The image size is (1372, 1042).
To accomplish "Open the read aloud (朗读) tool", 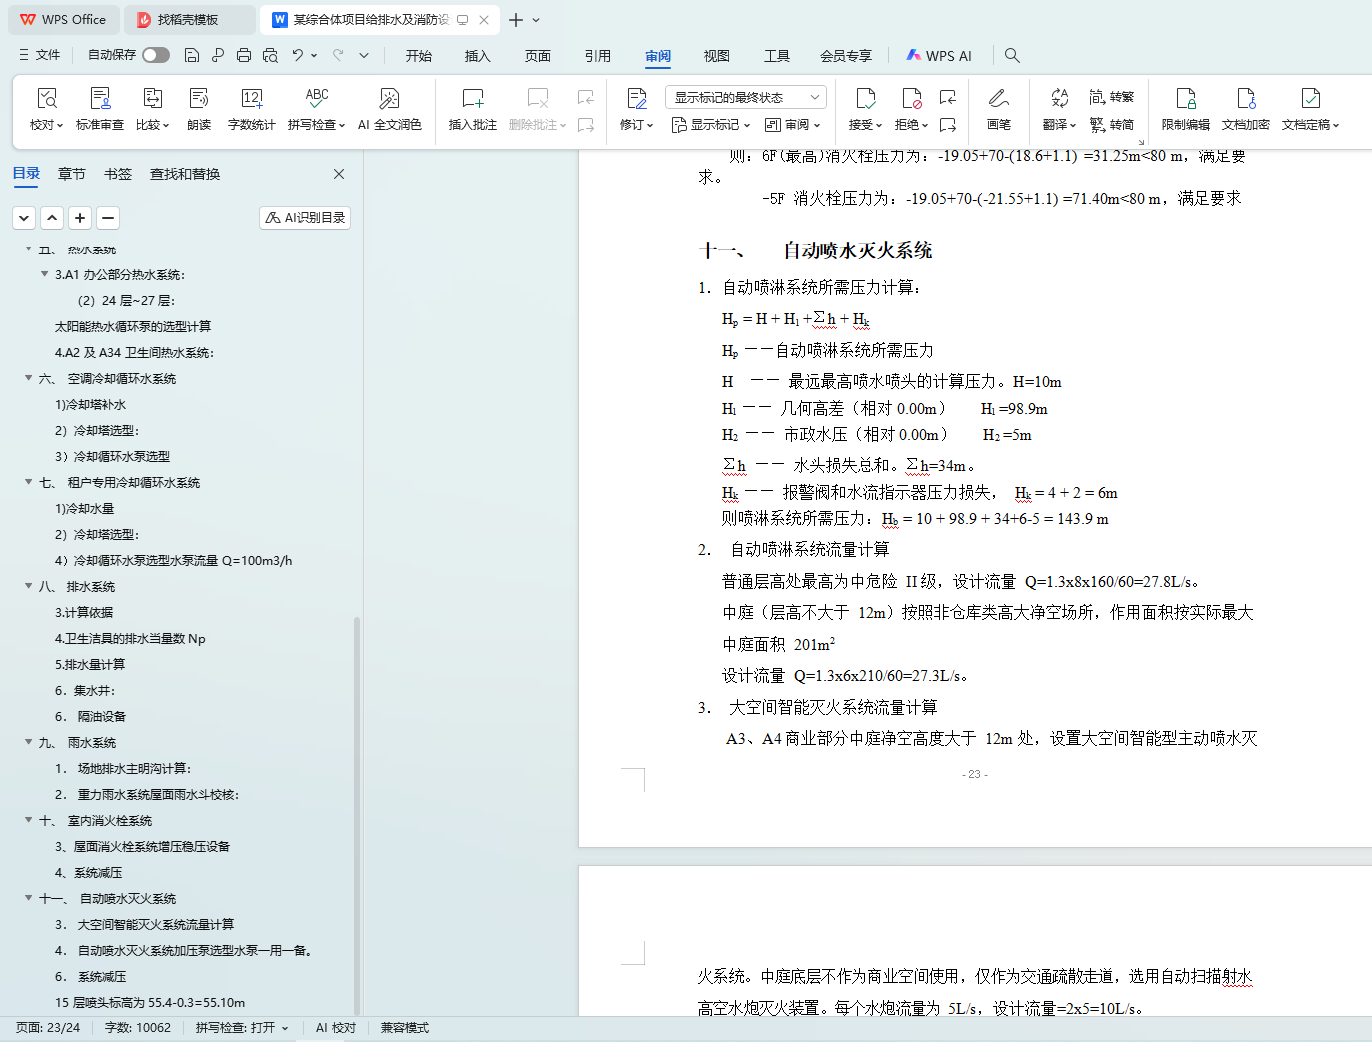I will click(x=199, y=98).
